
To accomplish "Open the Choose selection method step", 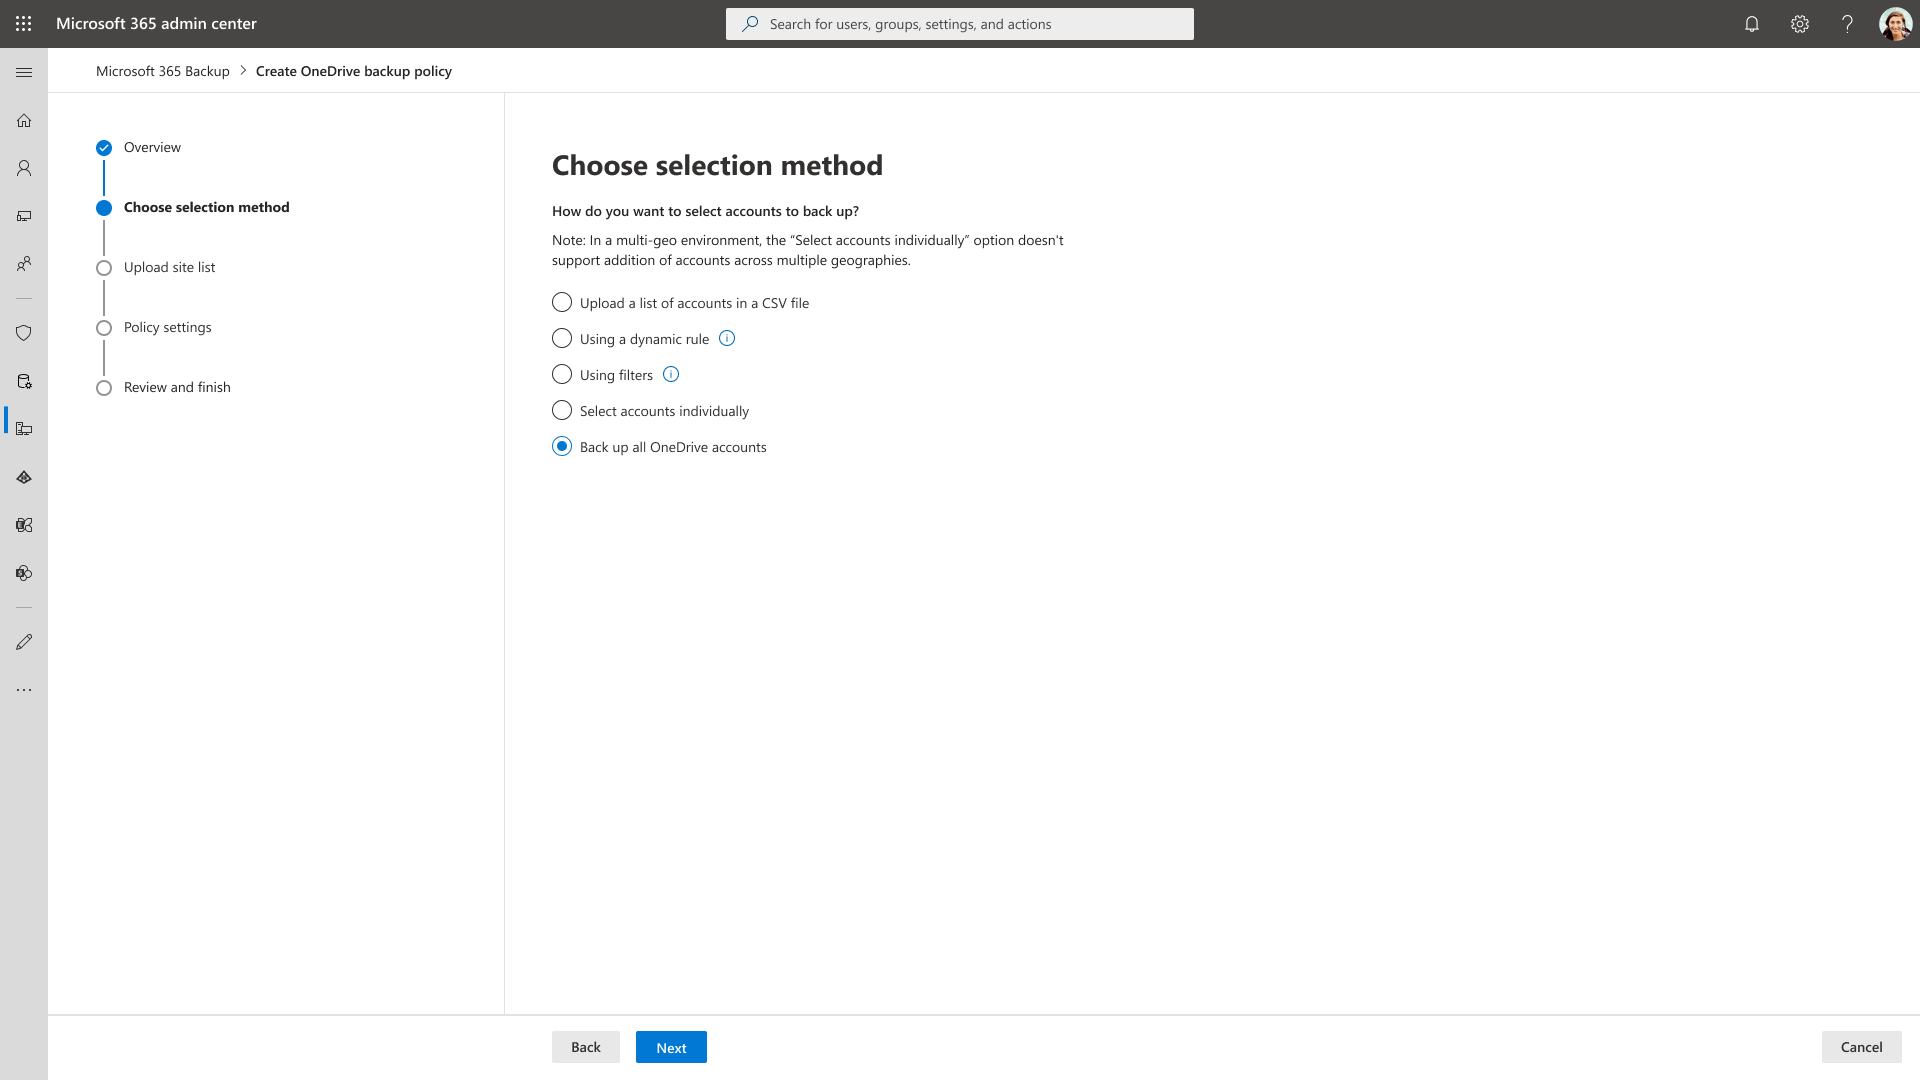I will 193,207.
